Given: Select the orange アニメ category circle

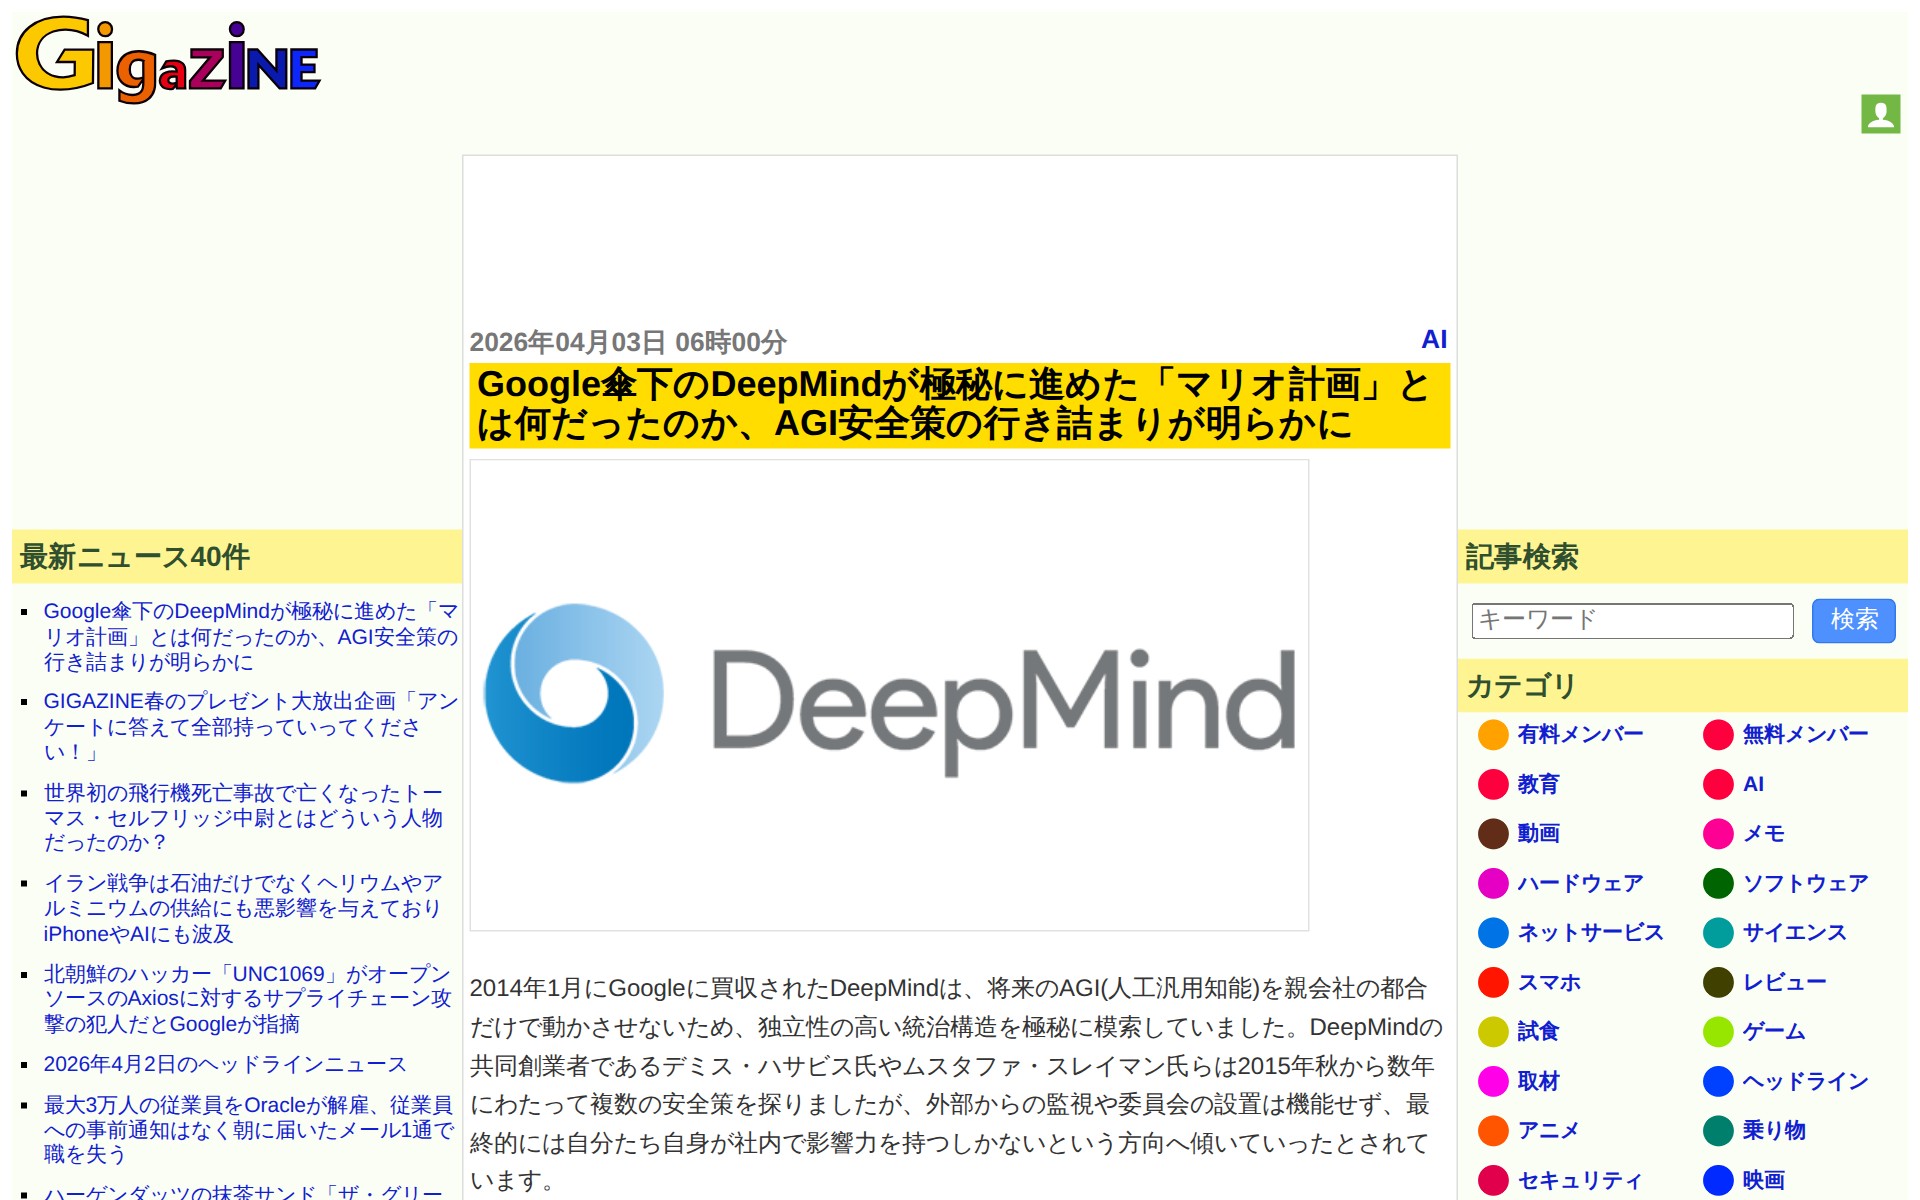Looking at the screenshot, I should pos(1493,1131).
